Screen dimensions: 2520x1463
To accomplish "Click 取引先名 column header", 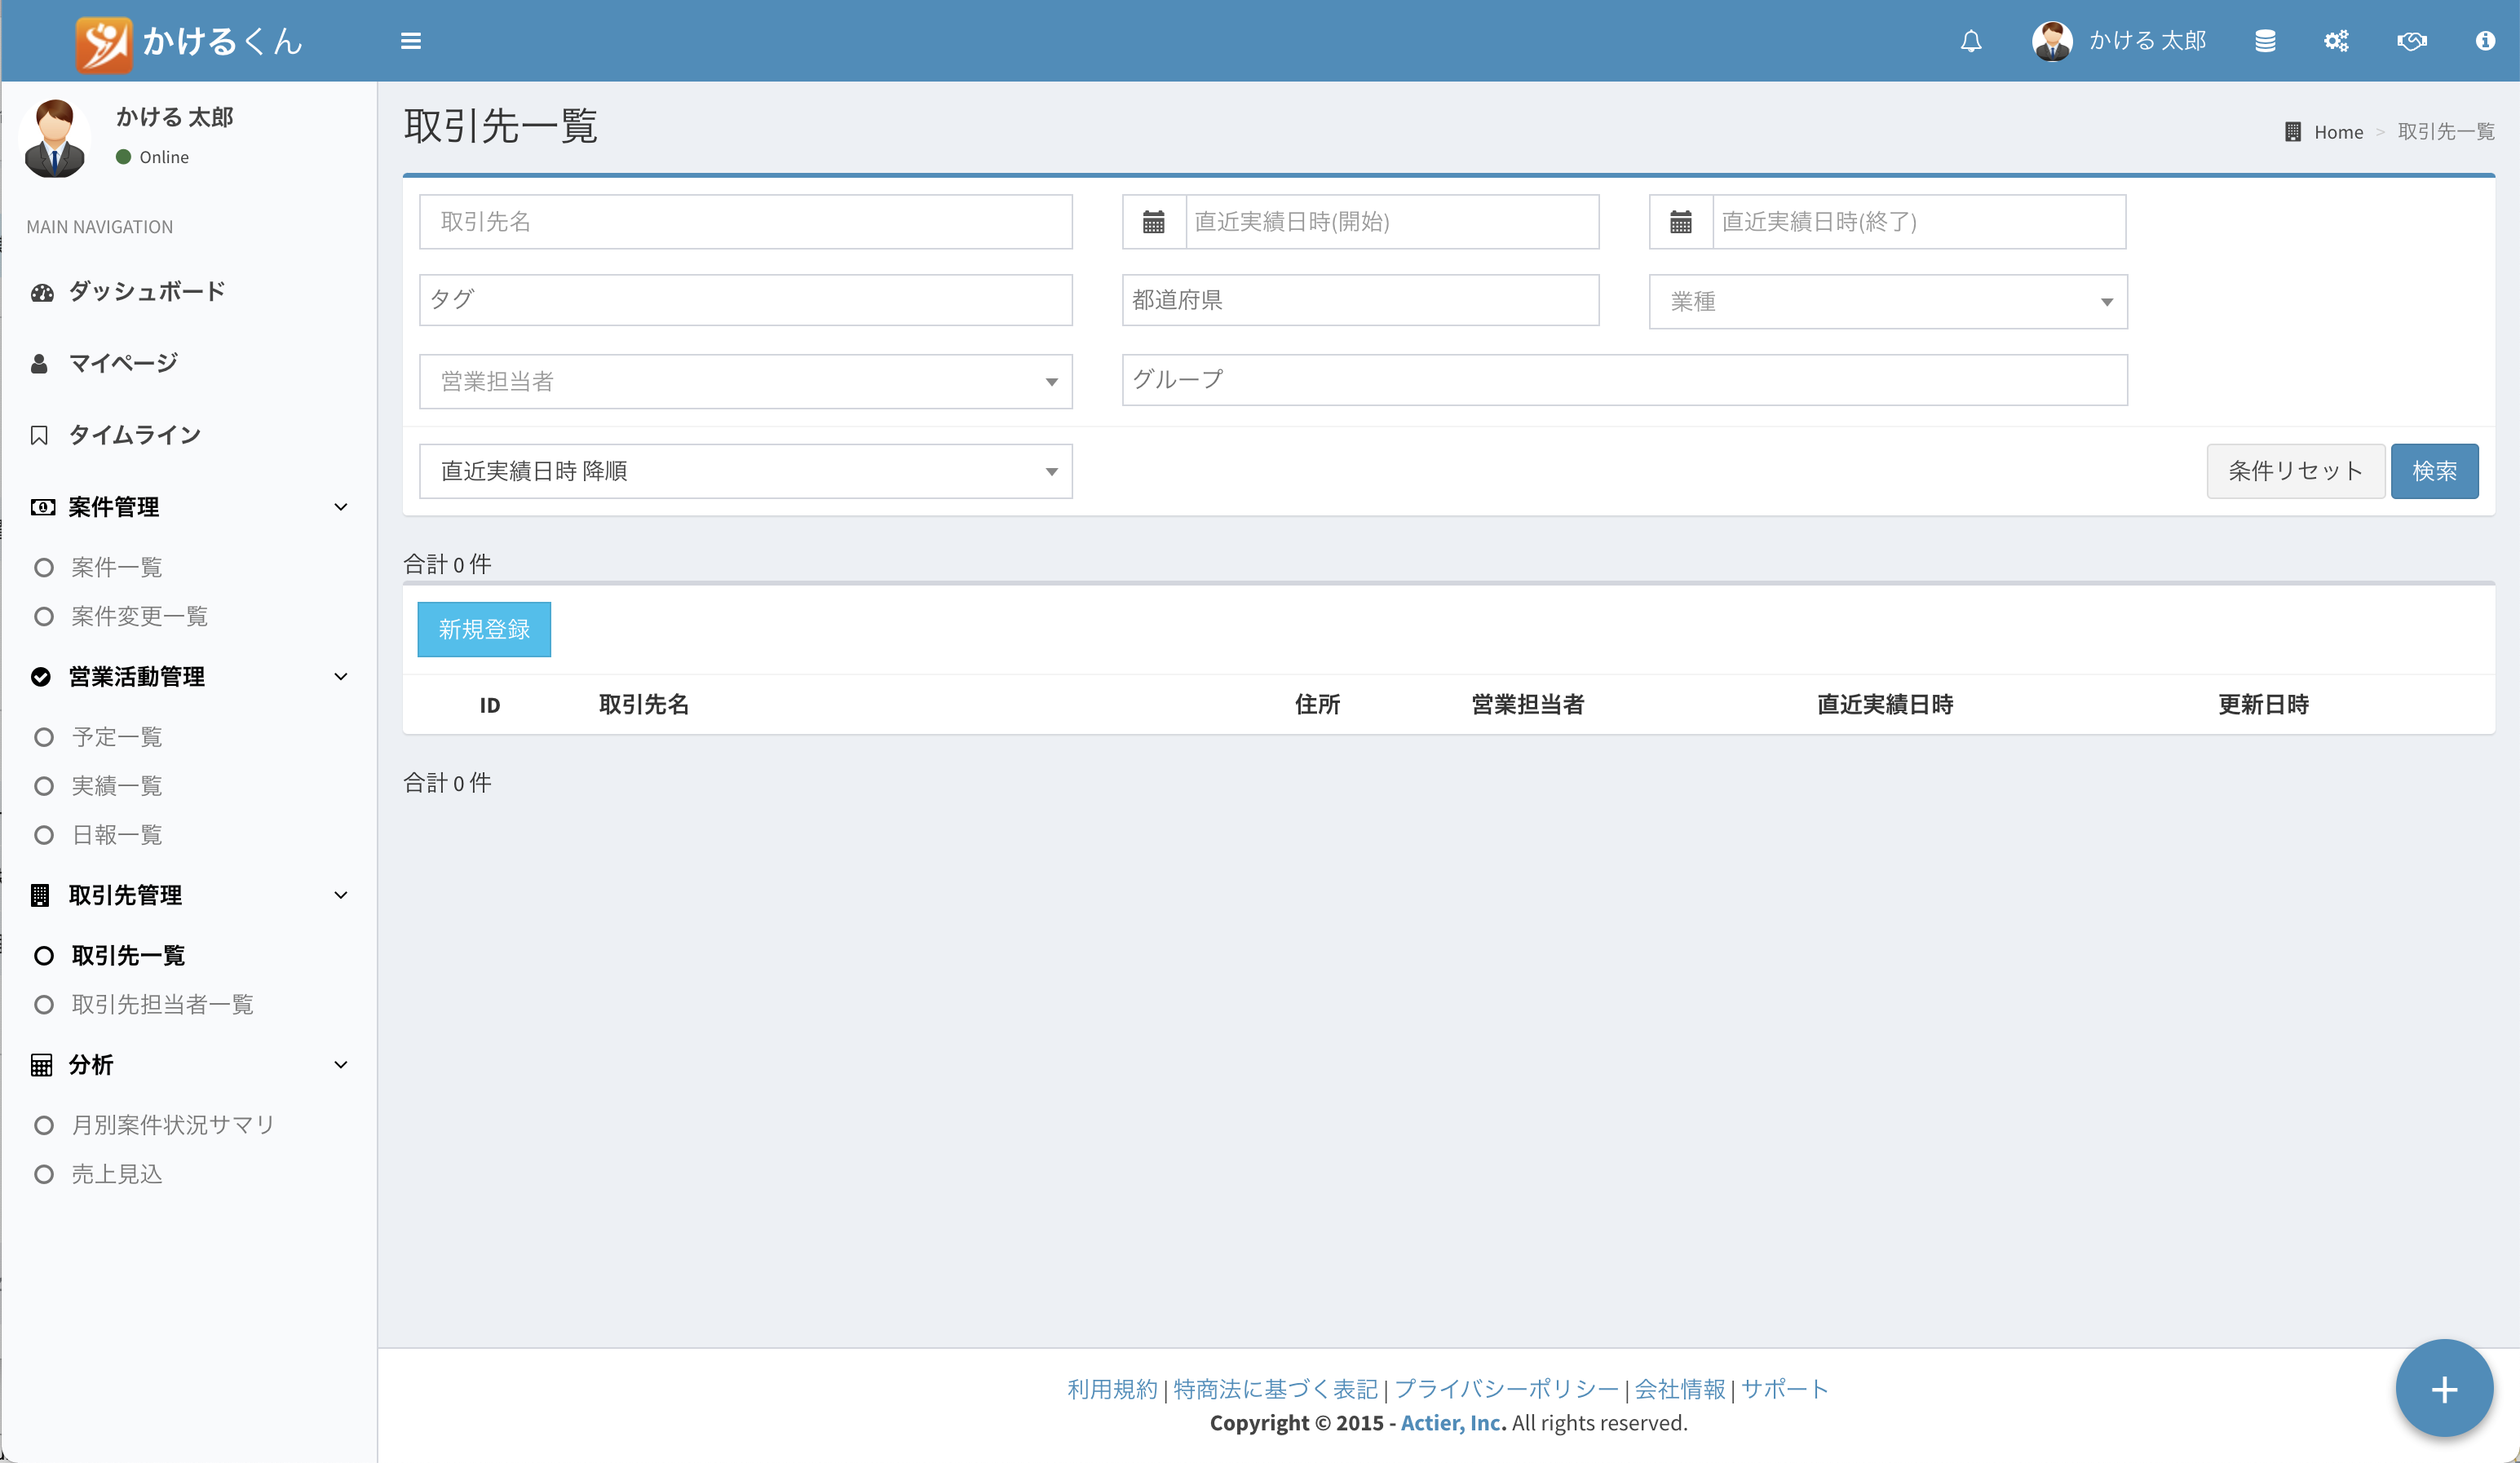I will pyautogui.click(x=644, y=705).
